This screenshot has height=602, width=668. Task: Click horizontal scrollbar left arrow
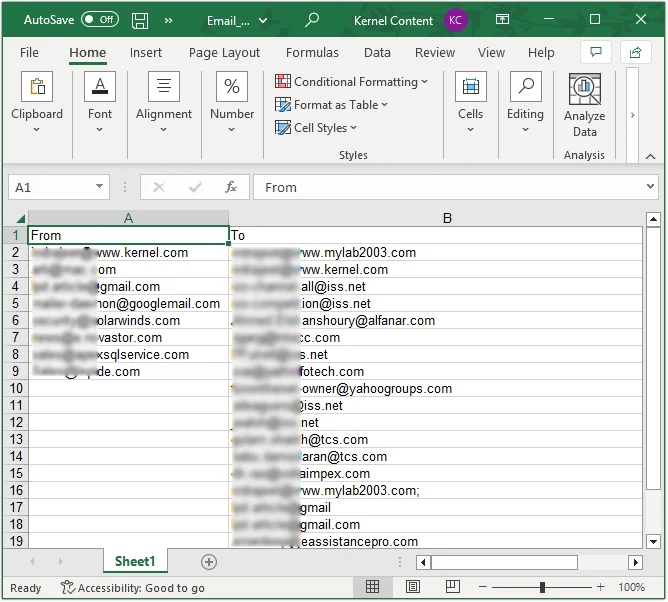pos(423,562)
